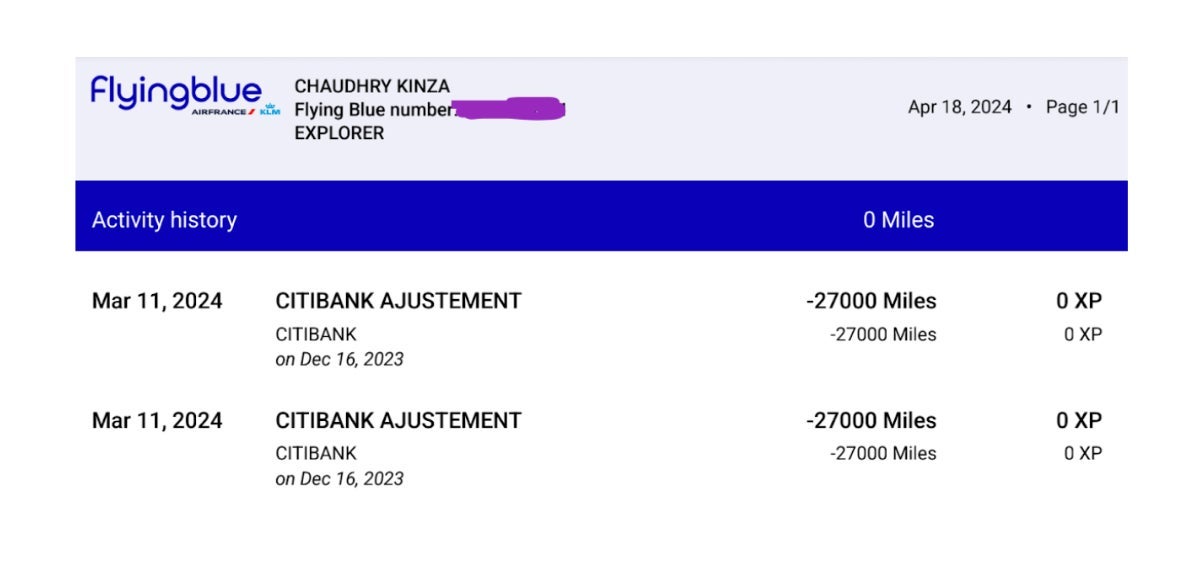Open the second CITIBANK AJUSTEMENT entry
1186x562 pixels.
pyautogui.click(x=398, y=420)
